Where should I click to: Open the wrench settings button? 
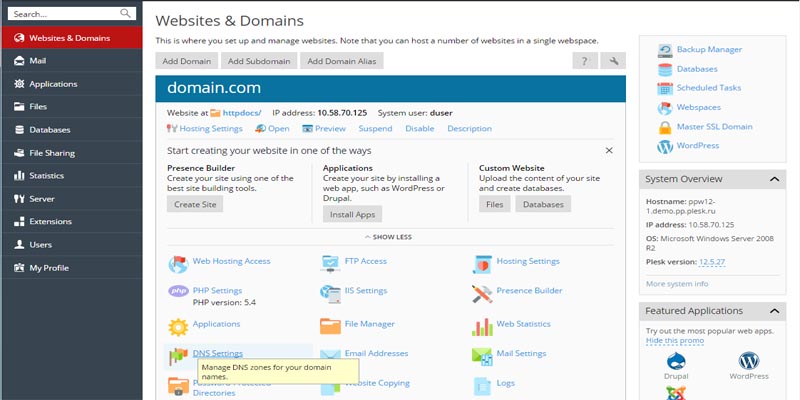[613, 61]
